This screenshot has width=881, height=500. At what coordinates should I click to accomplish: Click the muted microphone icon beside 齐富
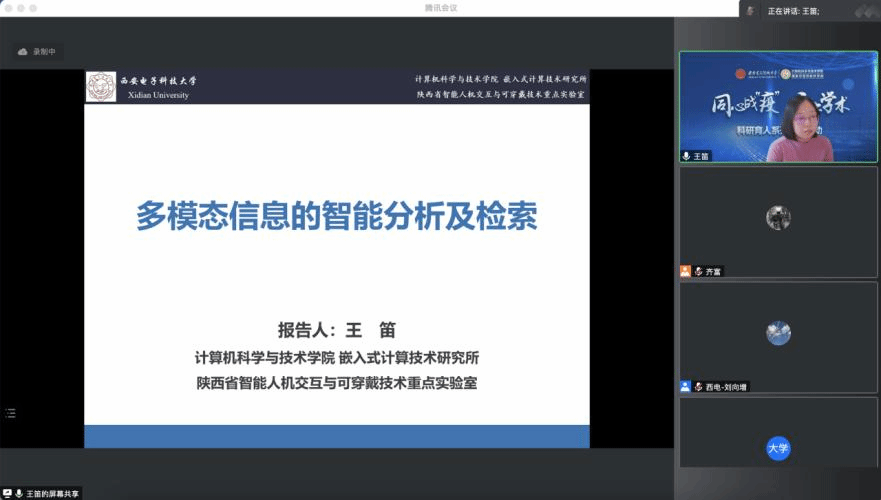pyautogui.click(x=698, y=271)
